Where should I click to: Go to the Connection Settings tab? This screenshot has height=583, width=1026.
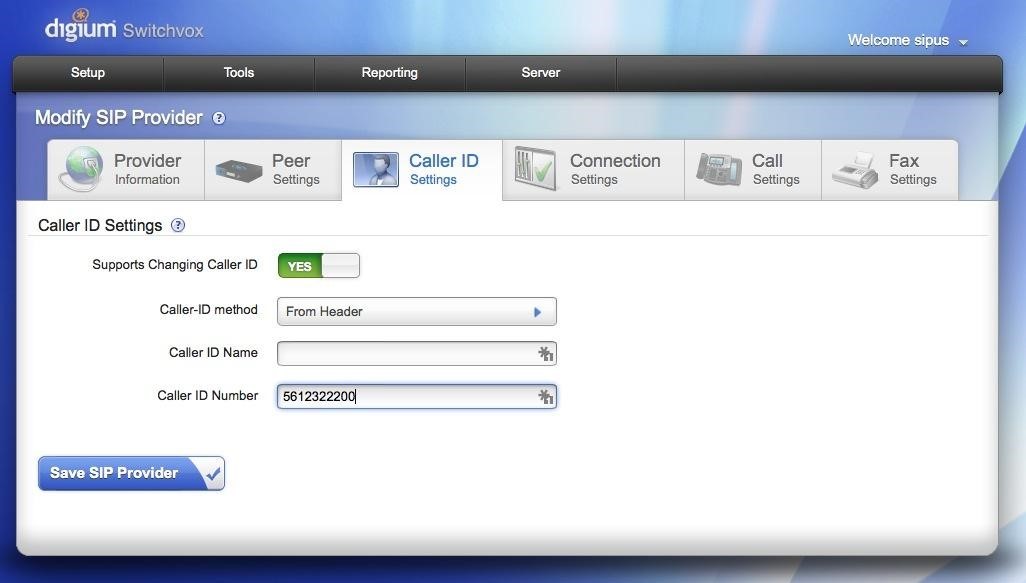click(x=593, y=169)
